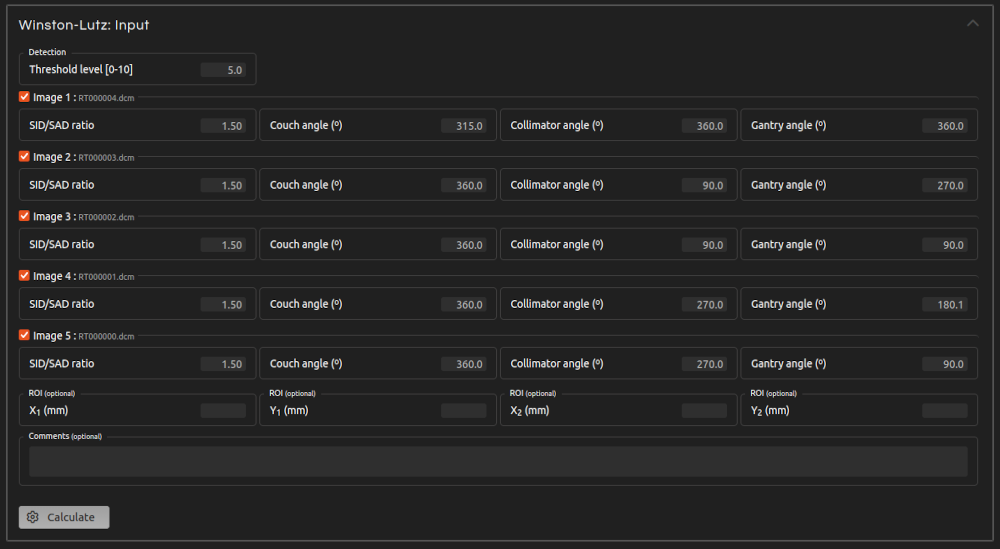Image resolution: width=1000 pixels, height=549 pixels.
Task: Click the Calculate button
Action: point(64,517)
